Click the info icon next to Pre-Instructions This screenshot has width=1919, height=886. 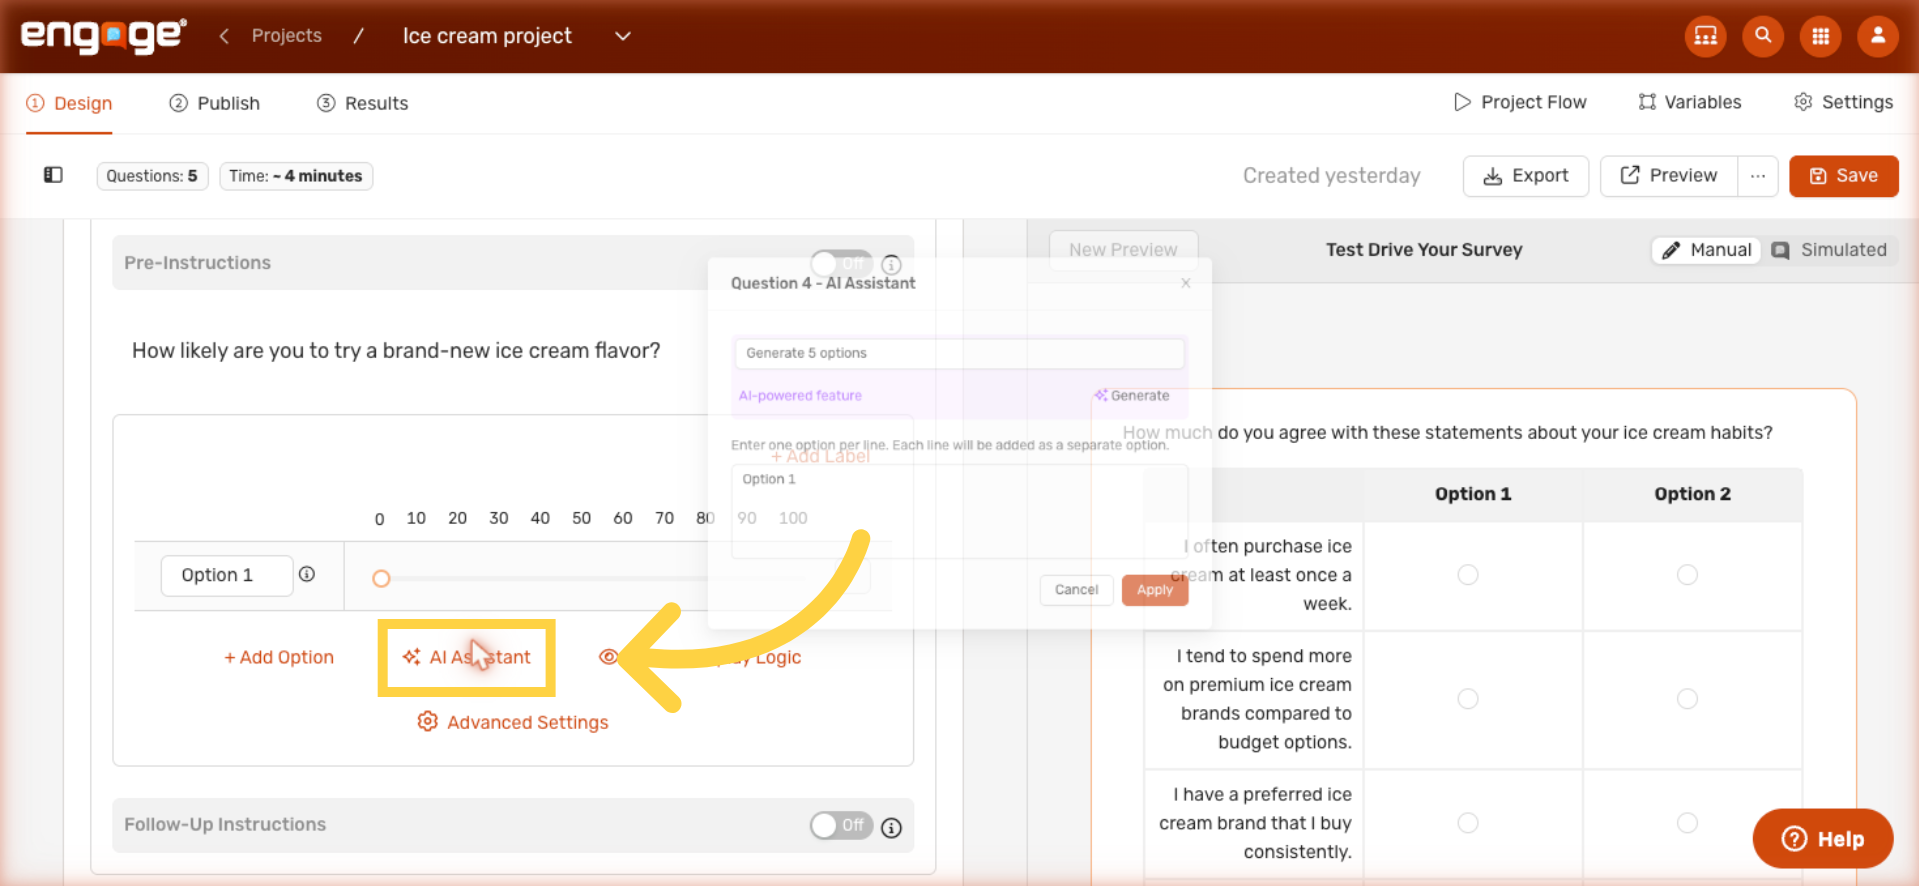pyautogui.click(x=891, y=264)
